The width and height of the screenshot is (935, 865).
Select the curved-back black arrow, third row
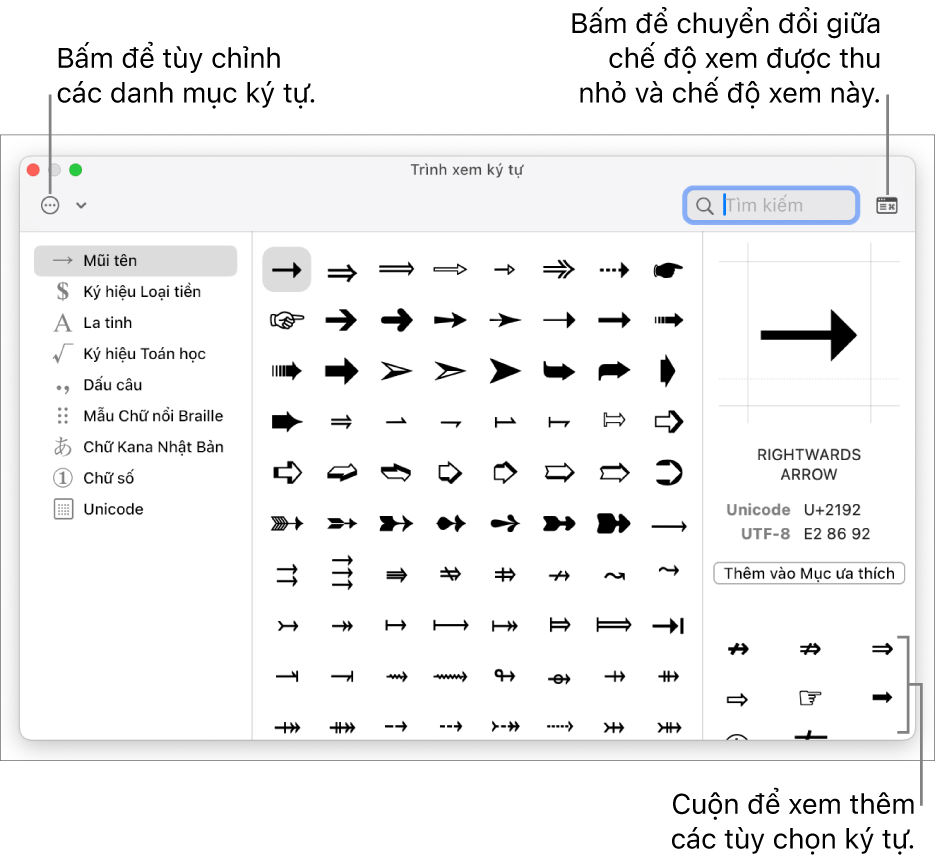tap(559, 371)
